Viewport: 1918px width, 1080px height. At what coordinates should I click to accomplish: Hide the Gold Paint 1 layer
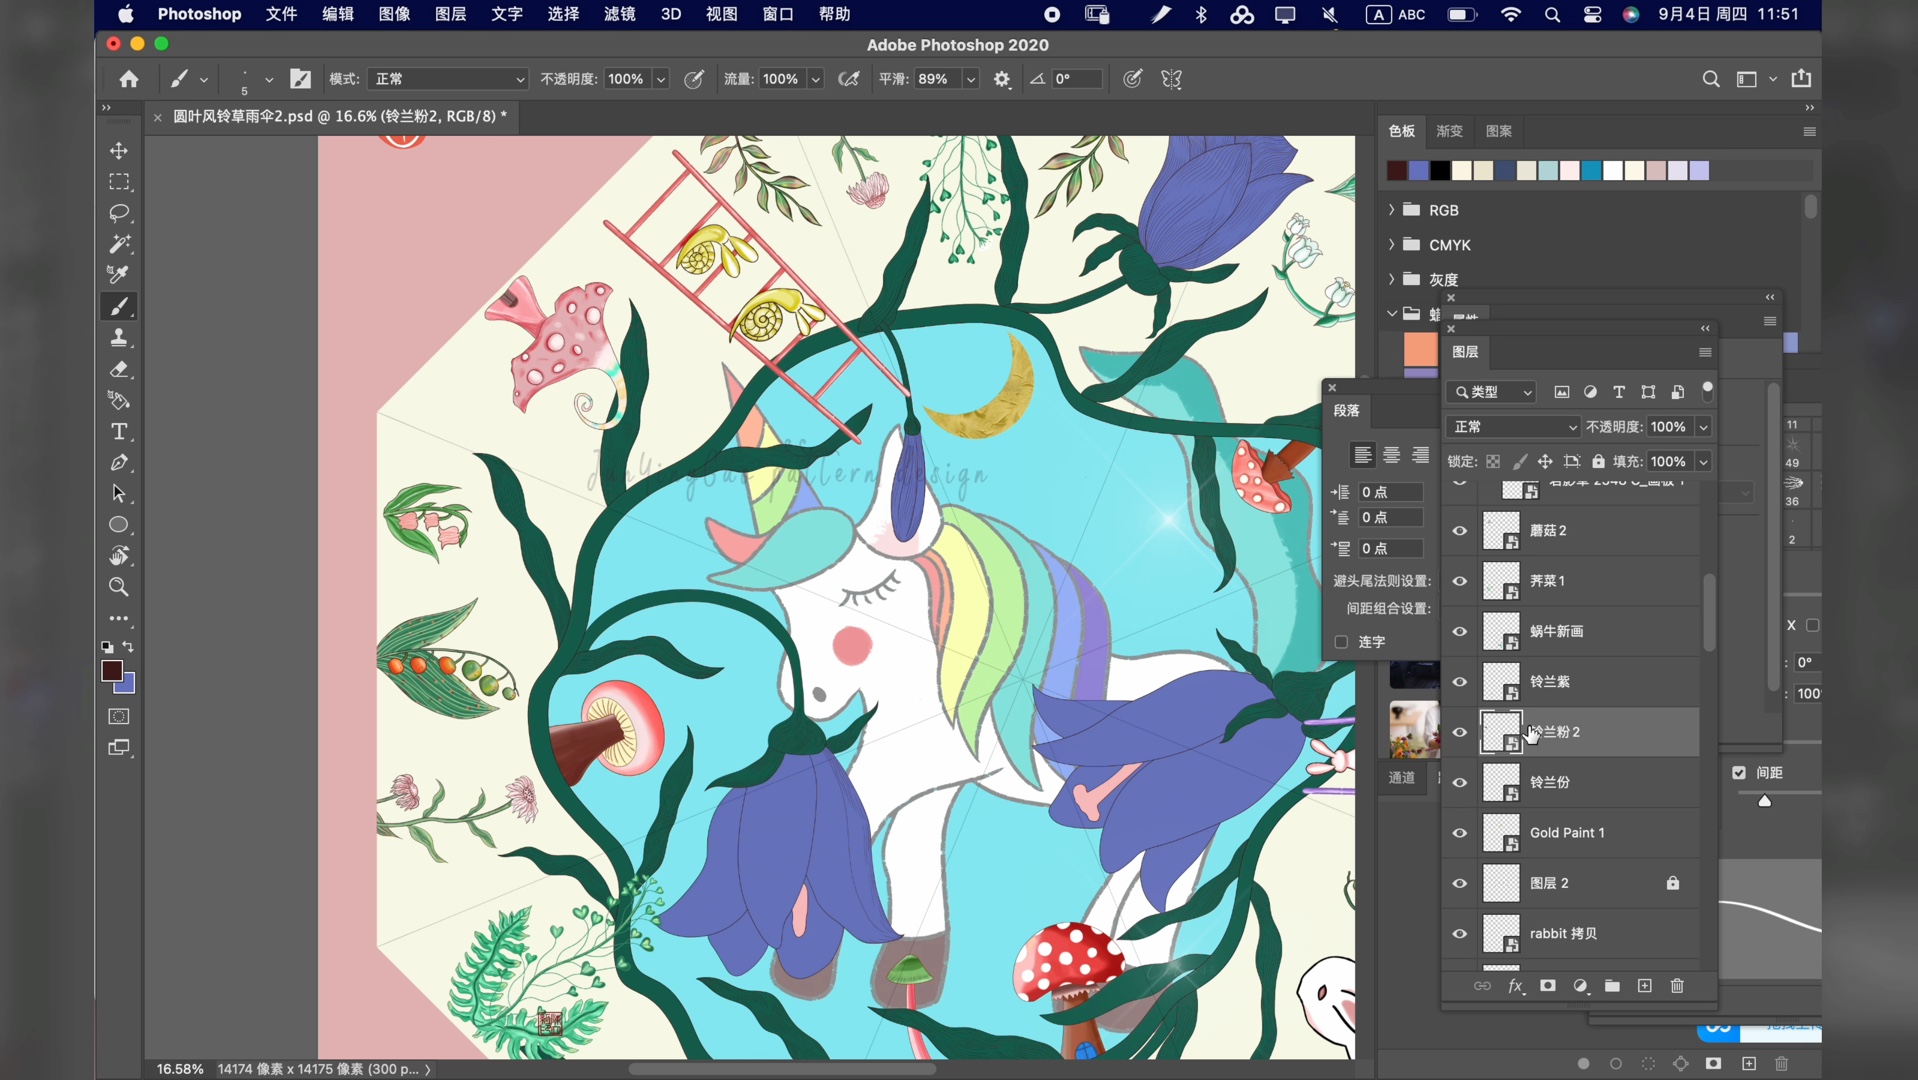click(1460, 833)
